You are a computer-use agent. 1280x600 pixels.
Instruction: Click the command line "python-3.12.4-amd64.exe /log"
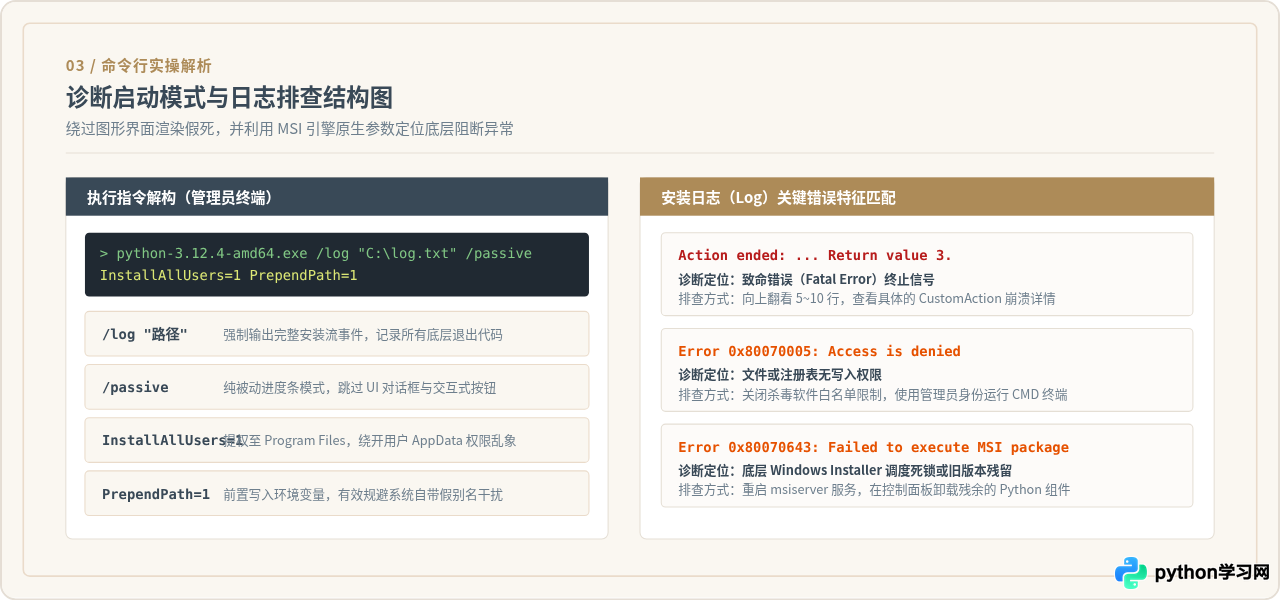tap(316, 253)
